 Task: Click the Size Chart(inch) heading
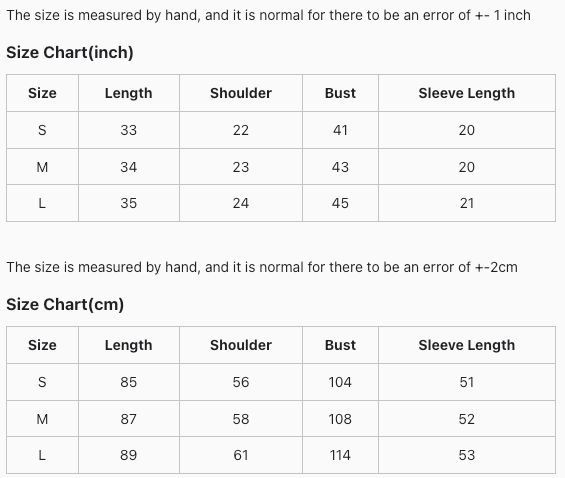tap(70, 53)
